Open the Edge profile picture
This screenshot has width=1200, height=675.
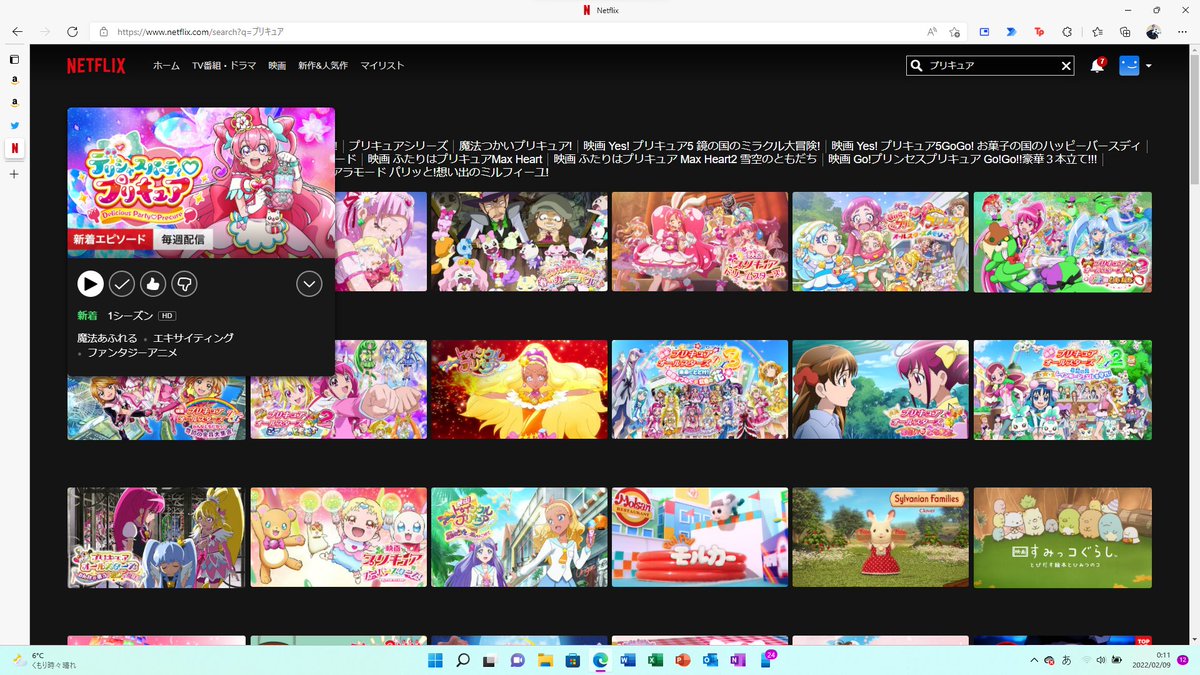[1153, 32]
